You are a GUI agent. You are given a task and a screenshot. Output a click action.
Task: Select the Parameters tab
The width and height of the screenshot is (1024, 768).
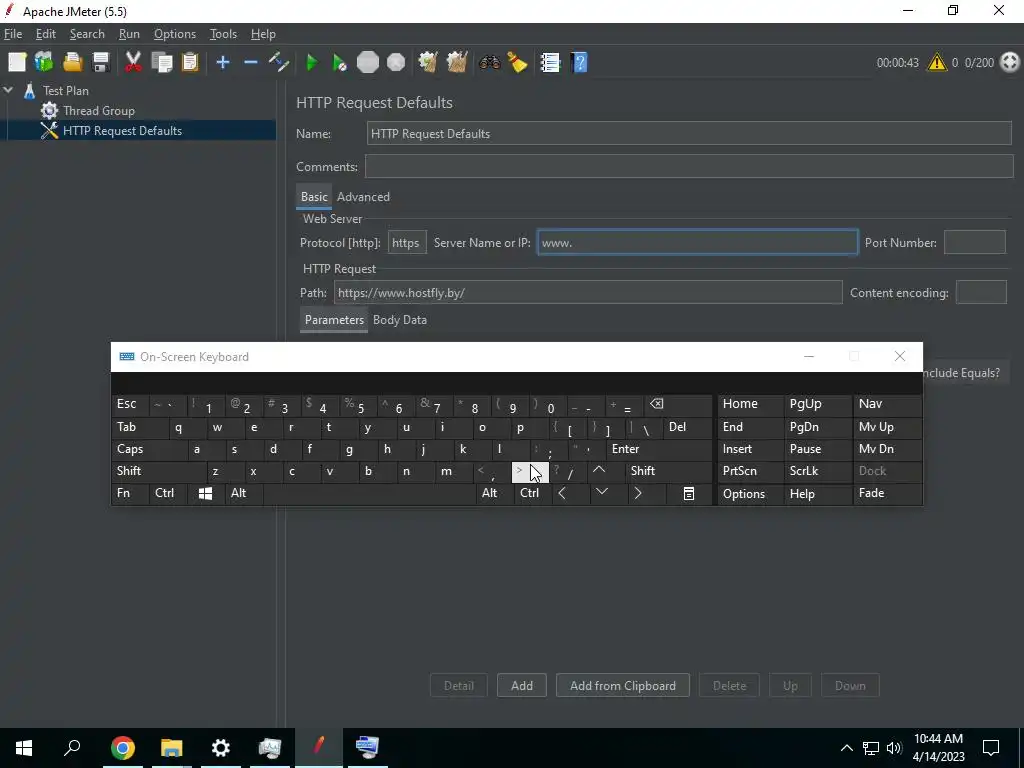point(334,319)
